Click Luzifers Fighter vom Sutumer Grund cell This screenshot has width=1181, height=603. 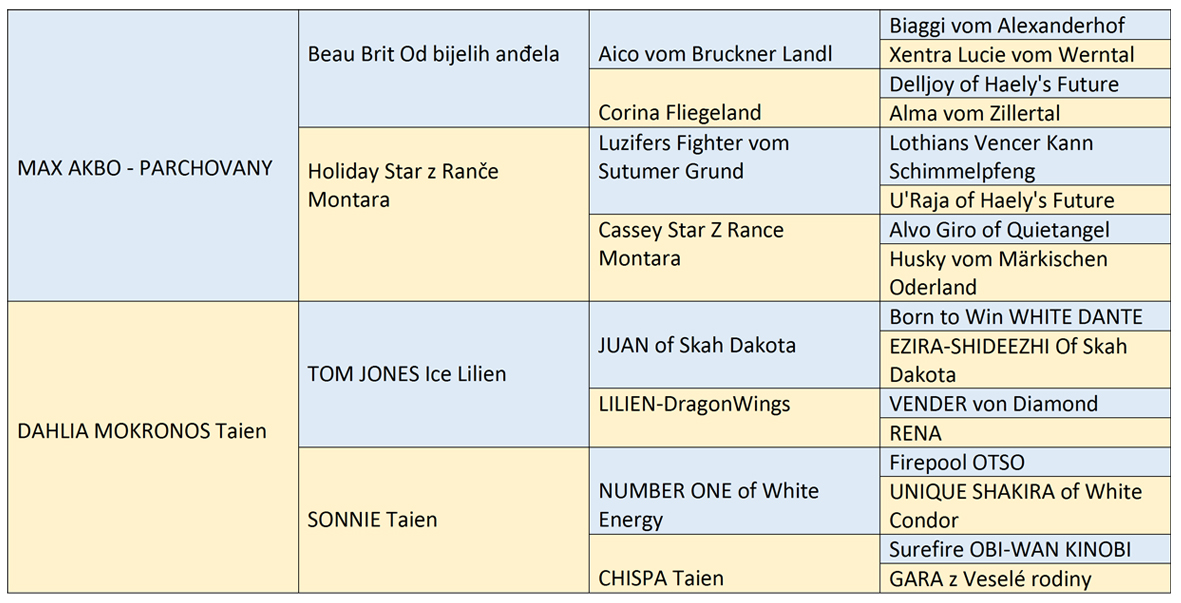734,170
